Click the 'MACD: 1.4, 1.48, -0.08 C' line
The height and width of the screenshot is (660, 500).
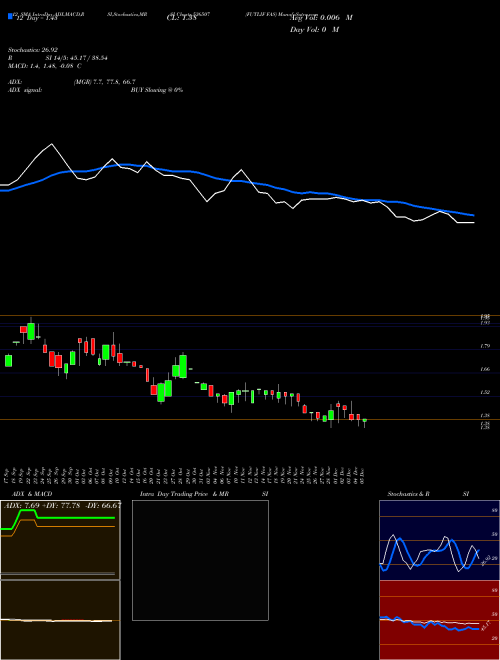45,66
